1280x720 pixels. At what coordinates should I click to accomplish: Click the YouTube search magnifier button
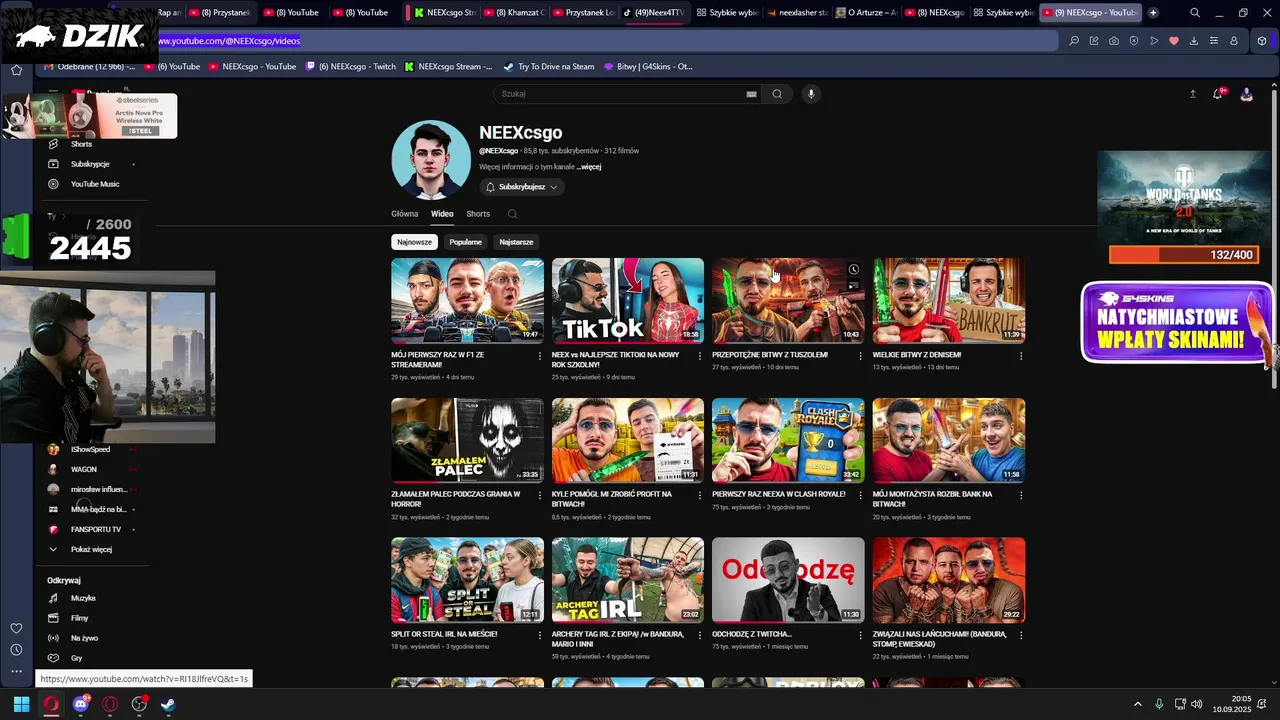click(x=777, y=94)
